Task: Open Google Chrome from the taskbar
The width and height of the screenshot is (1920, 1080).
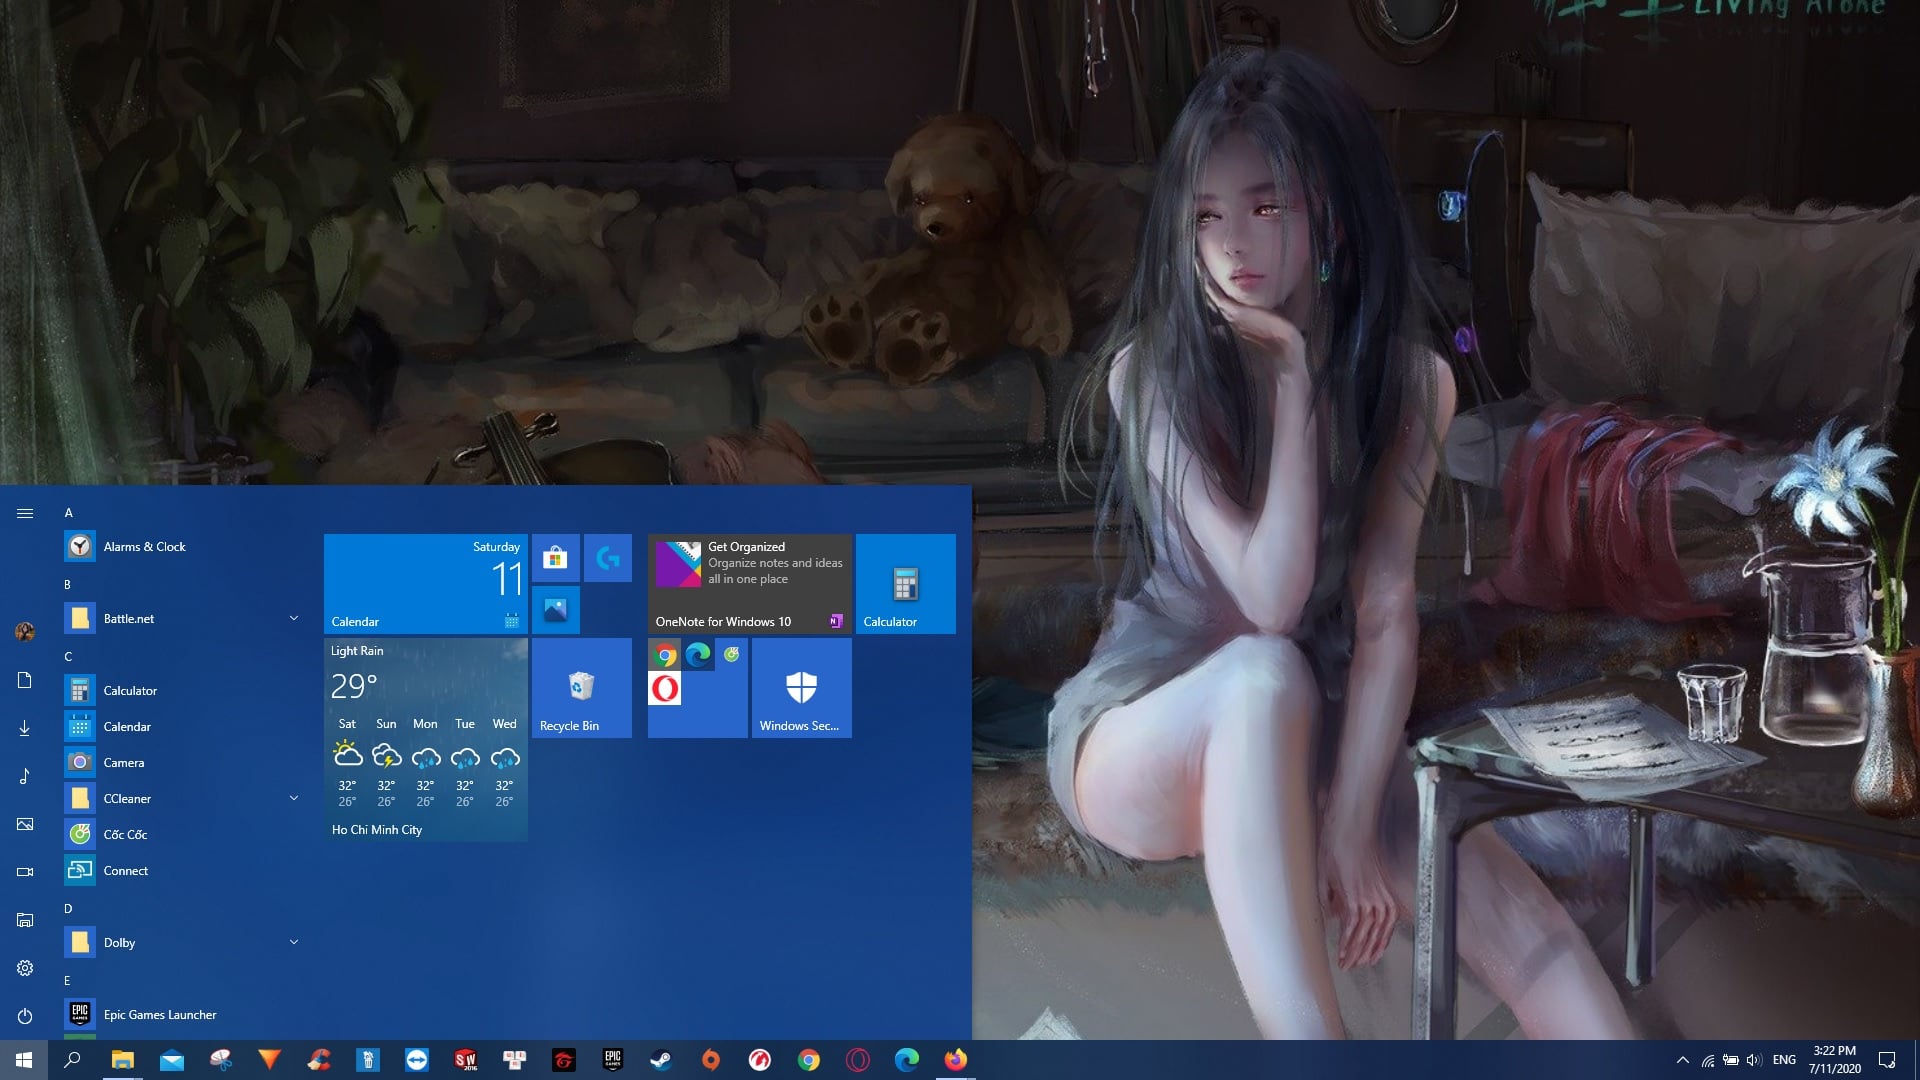Action: coord(809,1060)
